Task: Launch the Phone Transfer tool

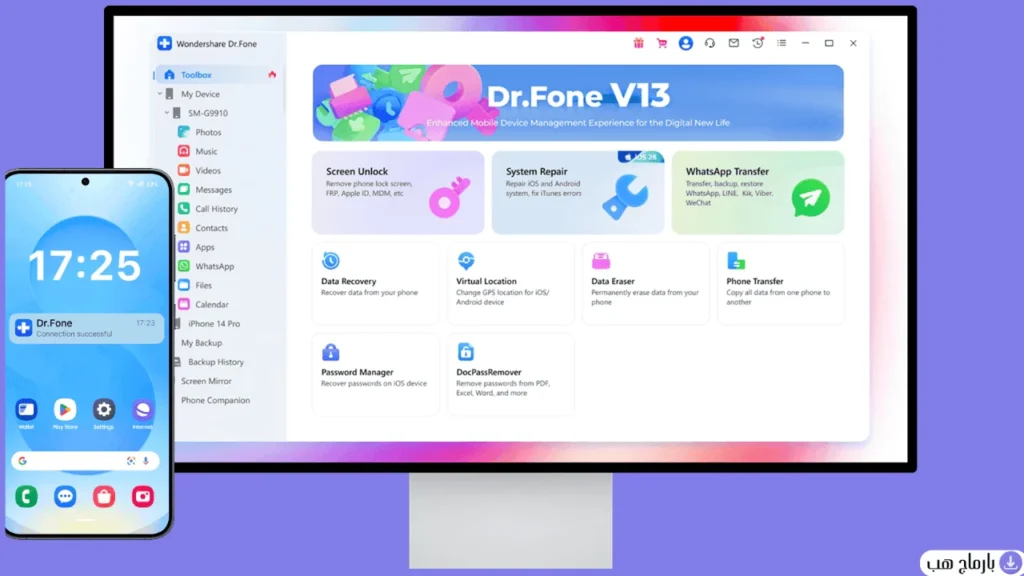Action: [x=781, y=283]
